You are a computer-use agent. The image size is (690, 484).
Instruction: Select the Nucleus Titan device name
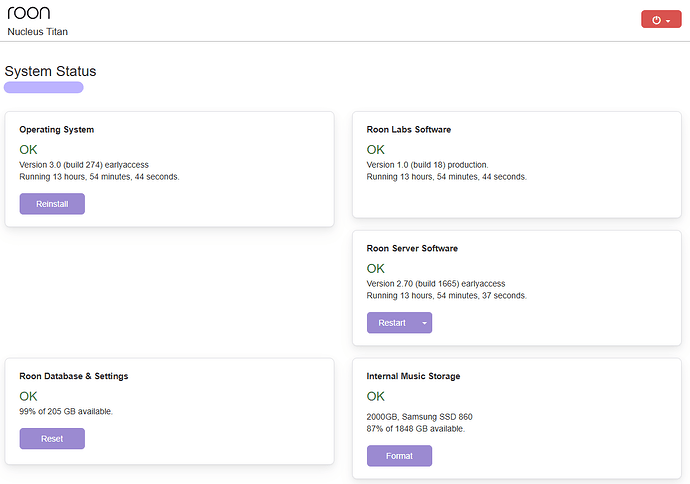tap(37, 32)
